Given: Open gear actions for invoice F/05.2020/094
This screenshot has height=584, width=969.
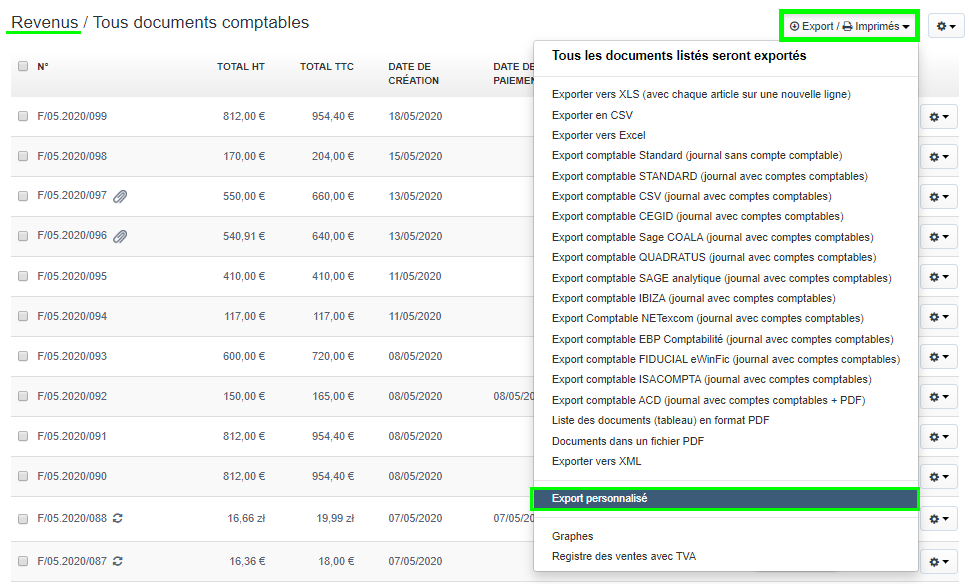Looking at the screenshot, I should pyautogui.click(x=938, y=317).
